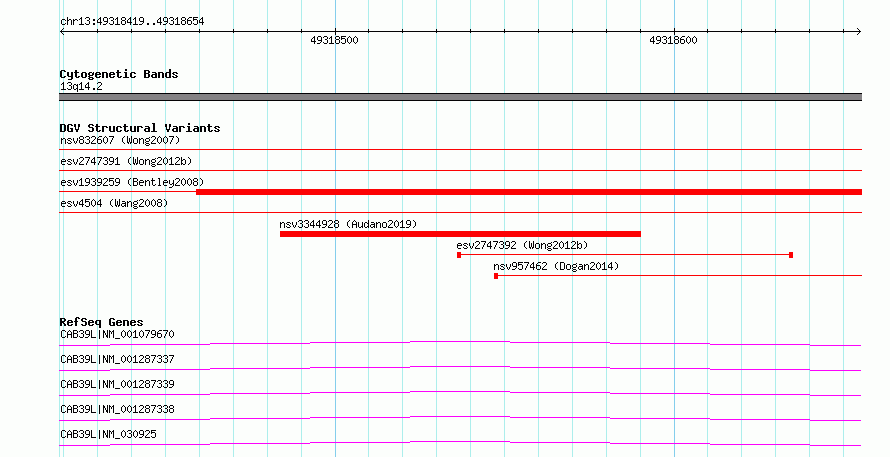Screen dimensions: 890x457
Task: Select transcript CAB39L|NM_030925
Action: pyautogui.click(x=108, y=434)
